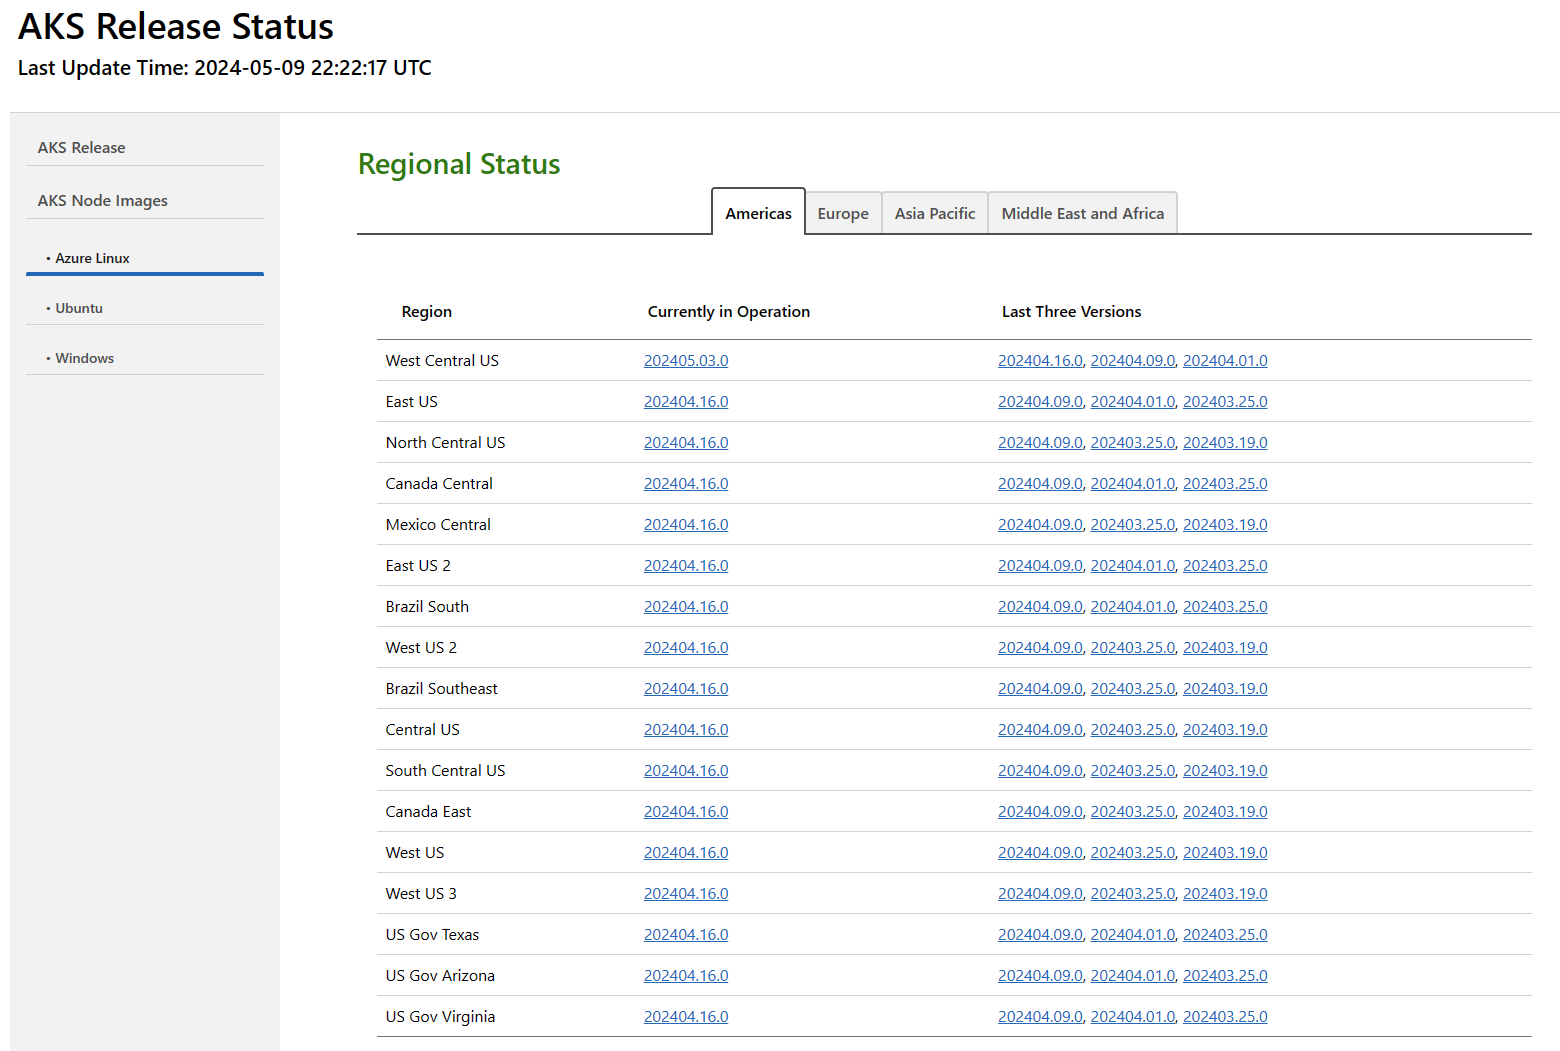Open the AKS Release sidebar section

pyautogui.click(x=81, y=147)
